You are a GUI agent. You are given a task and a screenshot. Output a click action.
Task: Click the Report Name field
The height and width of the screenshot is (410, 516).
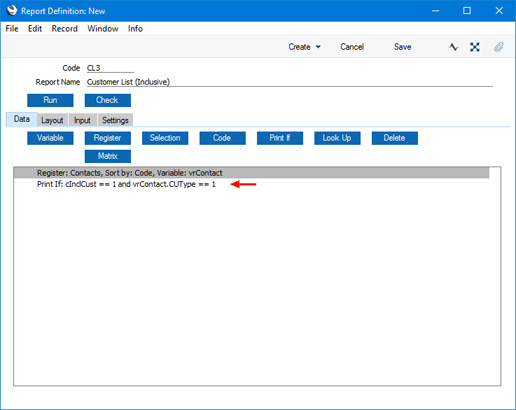290,82
